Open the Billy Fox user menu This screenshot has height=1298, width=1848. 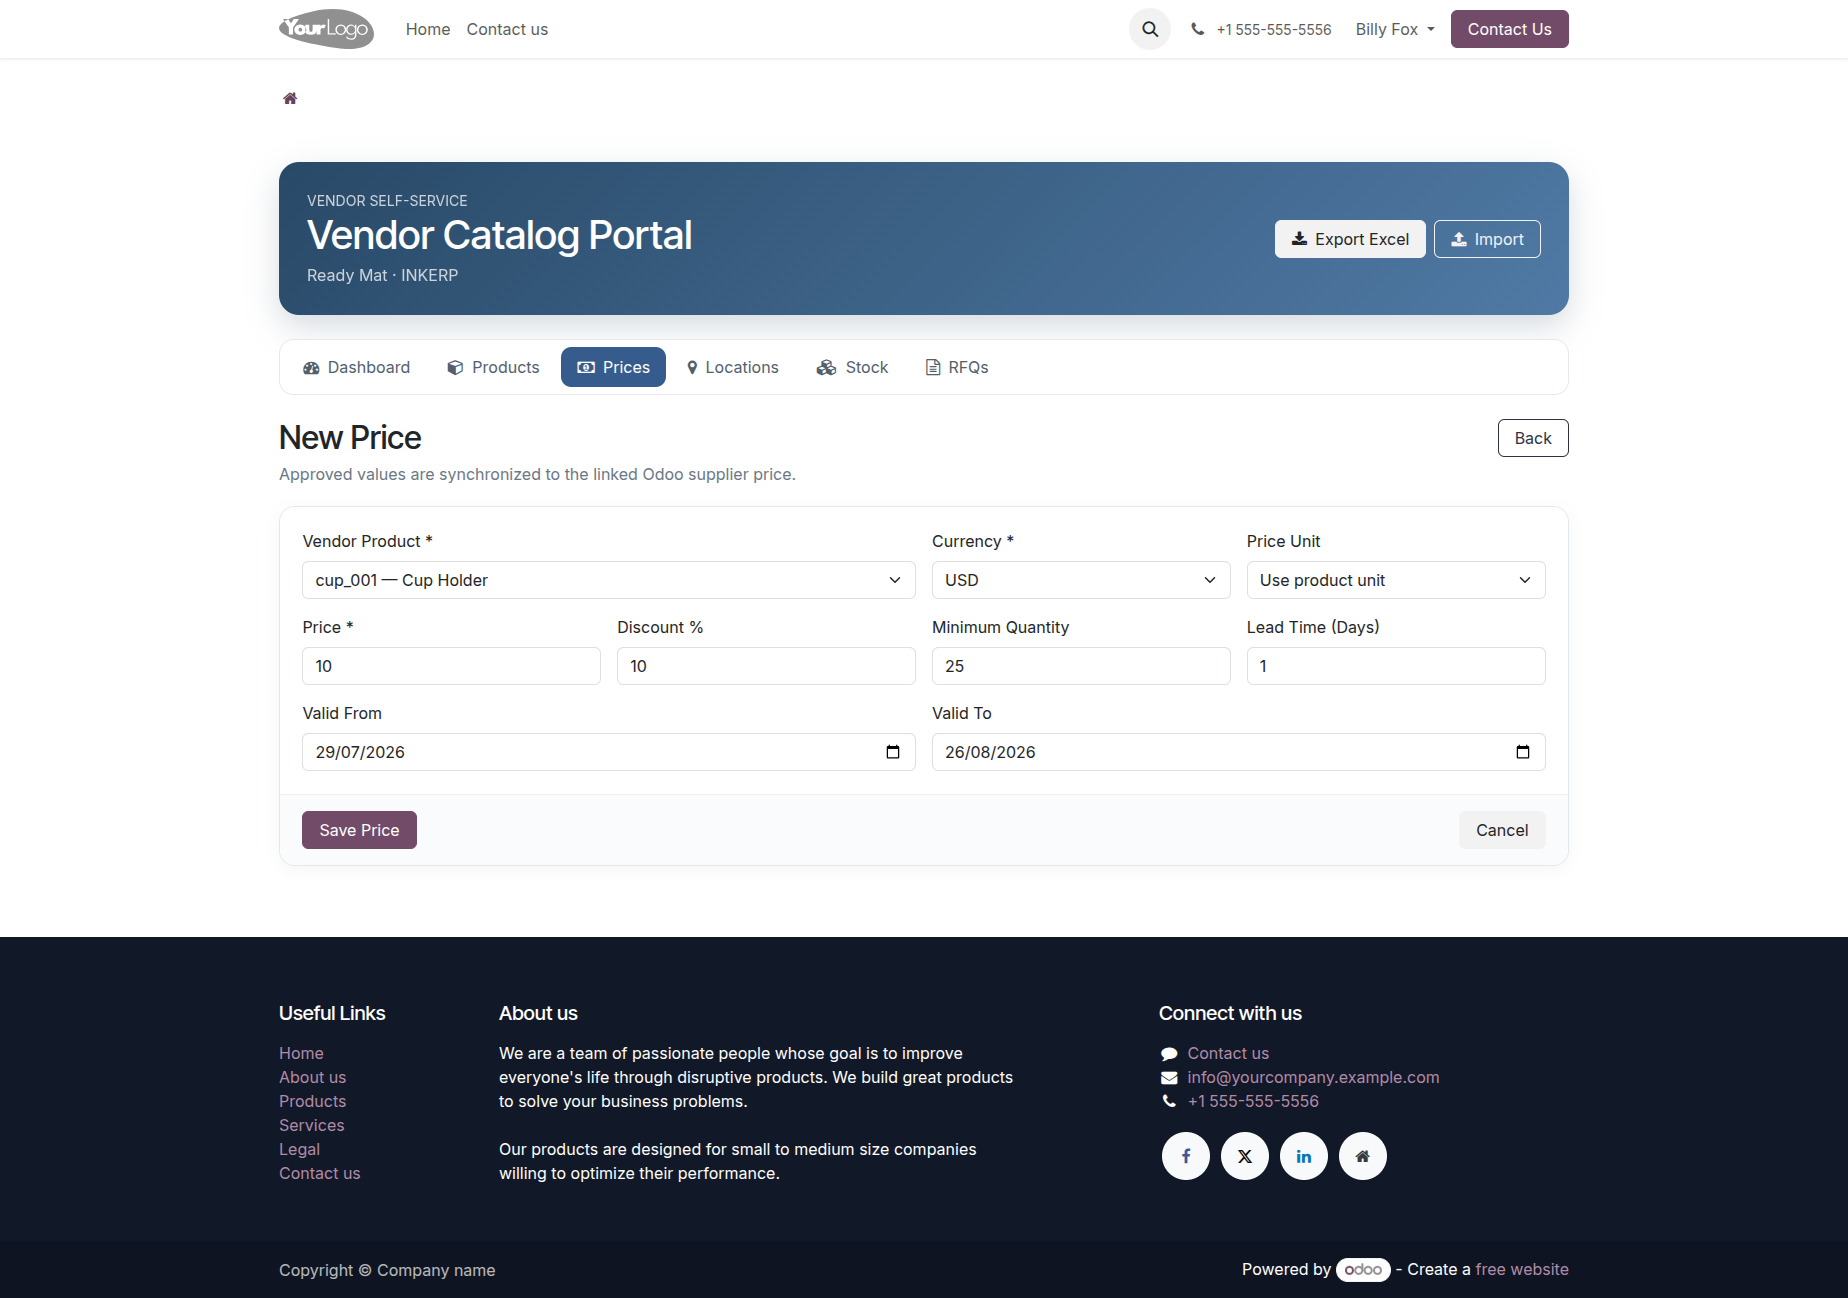pyautogui.click(x=1395, y=29)
